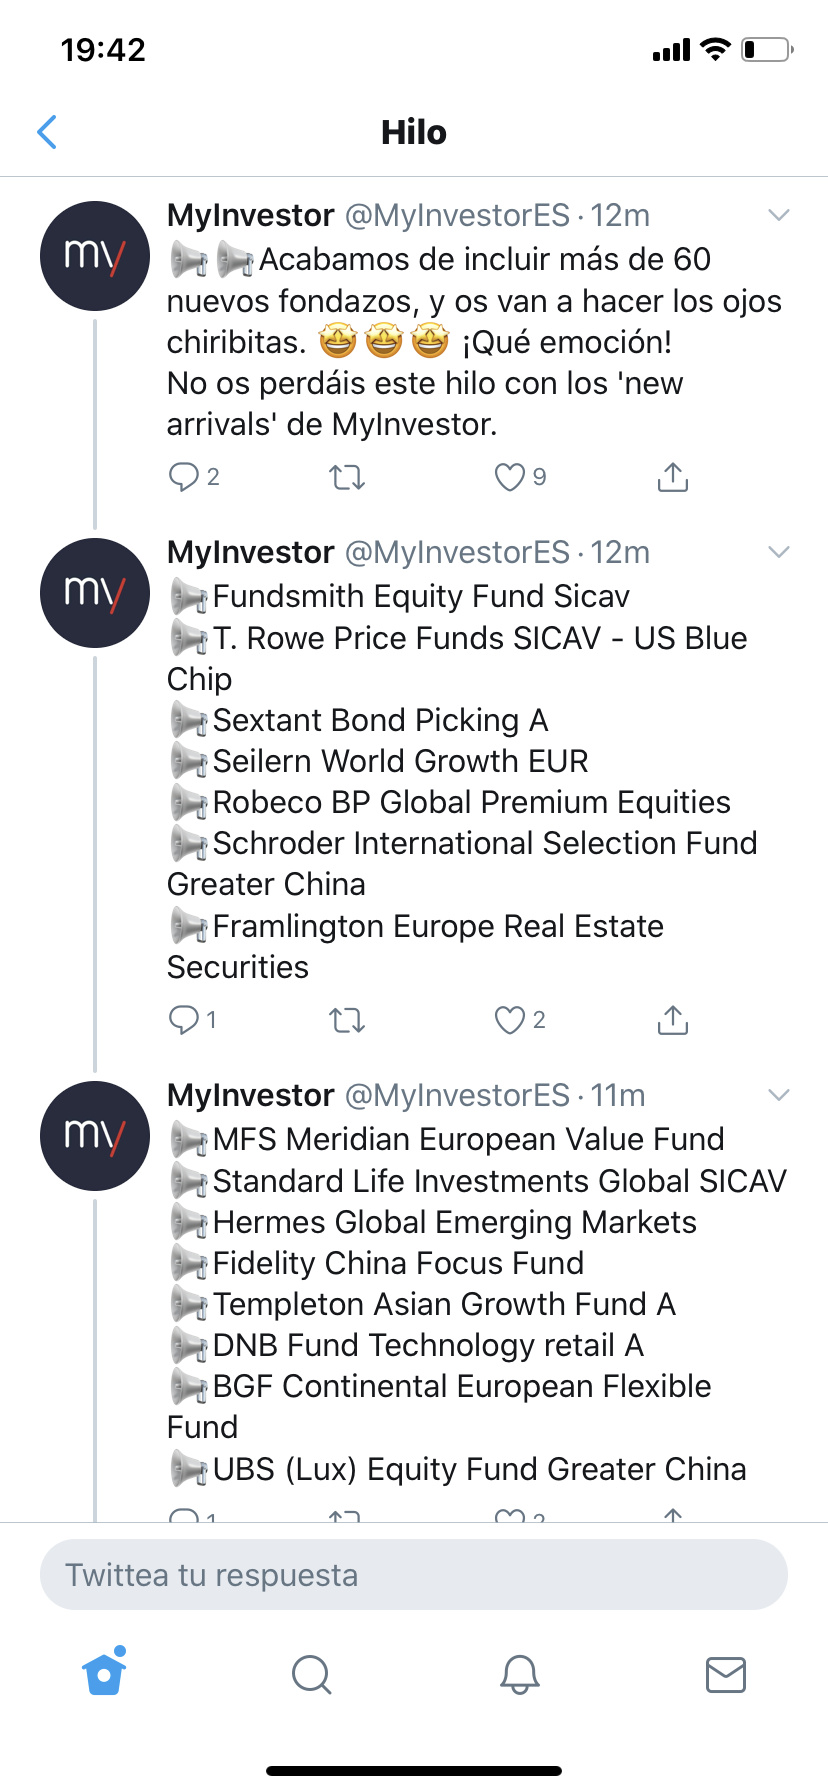828x1792 pixels.
Task: Retweet the Fundsmith Equity Fund tweet
Action: (x=347, y=1021)
